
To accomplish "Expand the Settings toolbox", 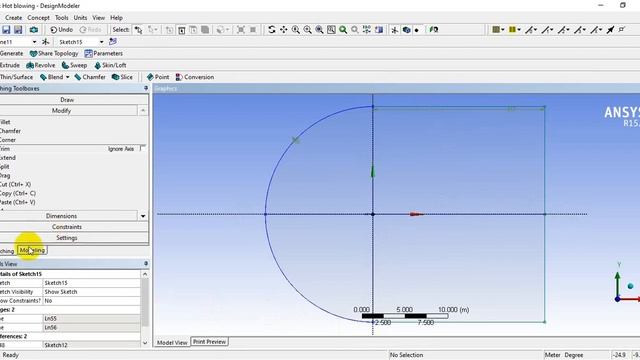I will click(67, 238).
